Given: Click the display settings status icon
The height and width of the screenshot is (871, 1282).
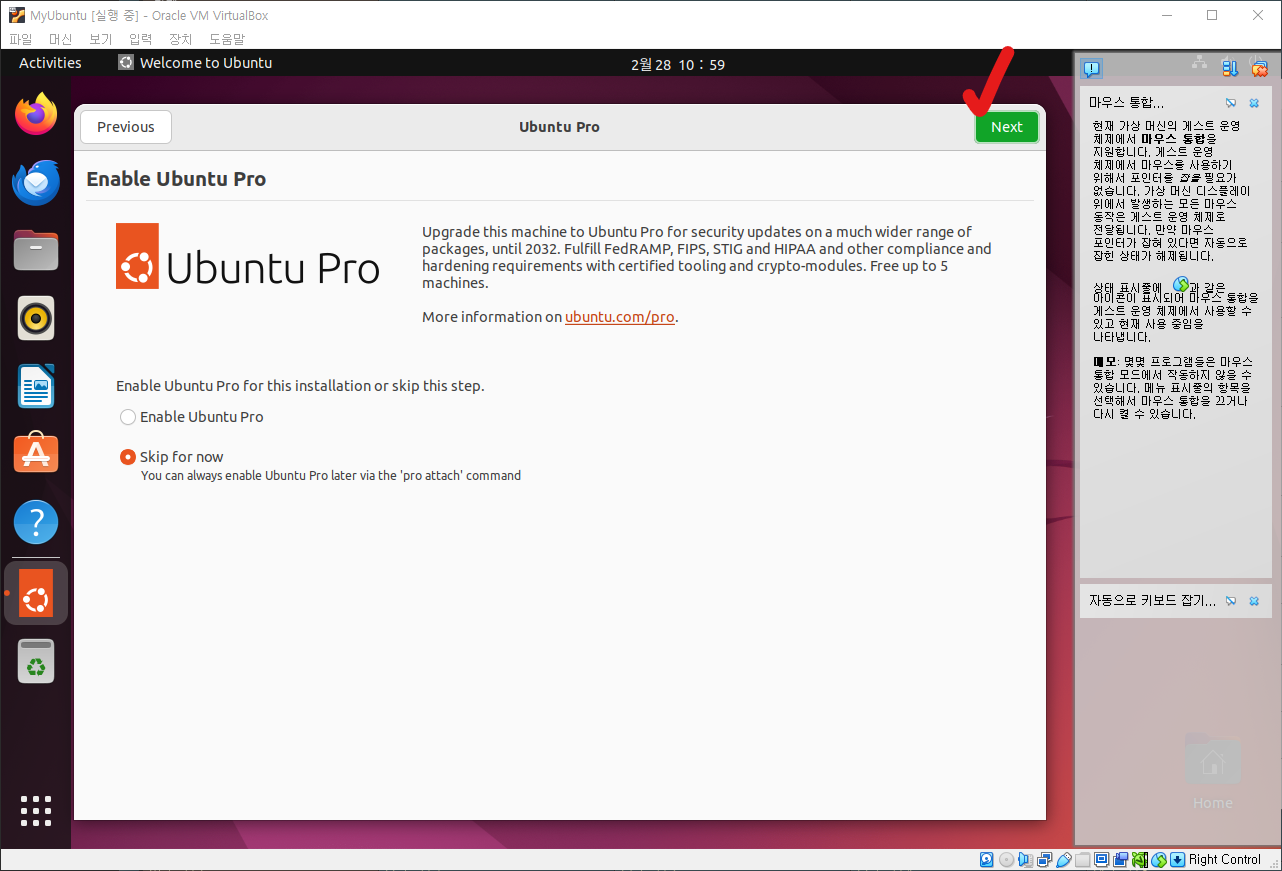Looking at the screenshot, I should pos(1102,859).
